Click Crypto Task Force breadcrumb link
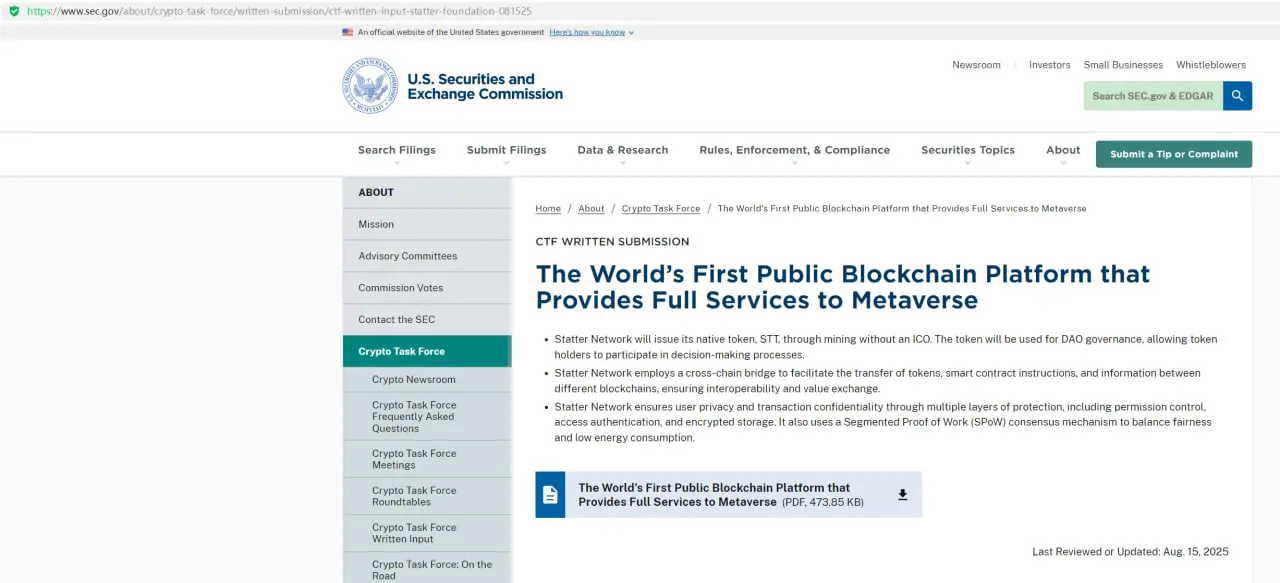This screenshot has width=1280, height=583. coord(661,209)
